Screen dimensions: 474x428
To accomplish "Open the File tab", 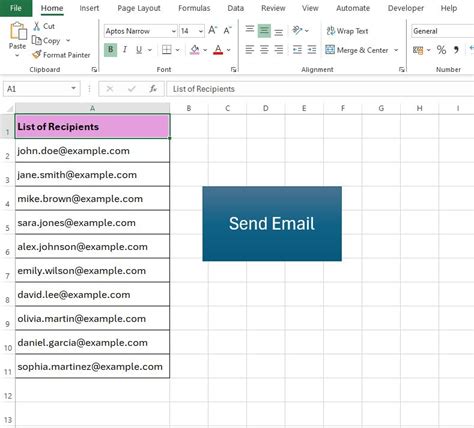I will pos(16,8).
